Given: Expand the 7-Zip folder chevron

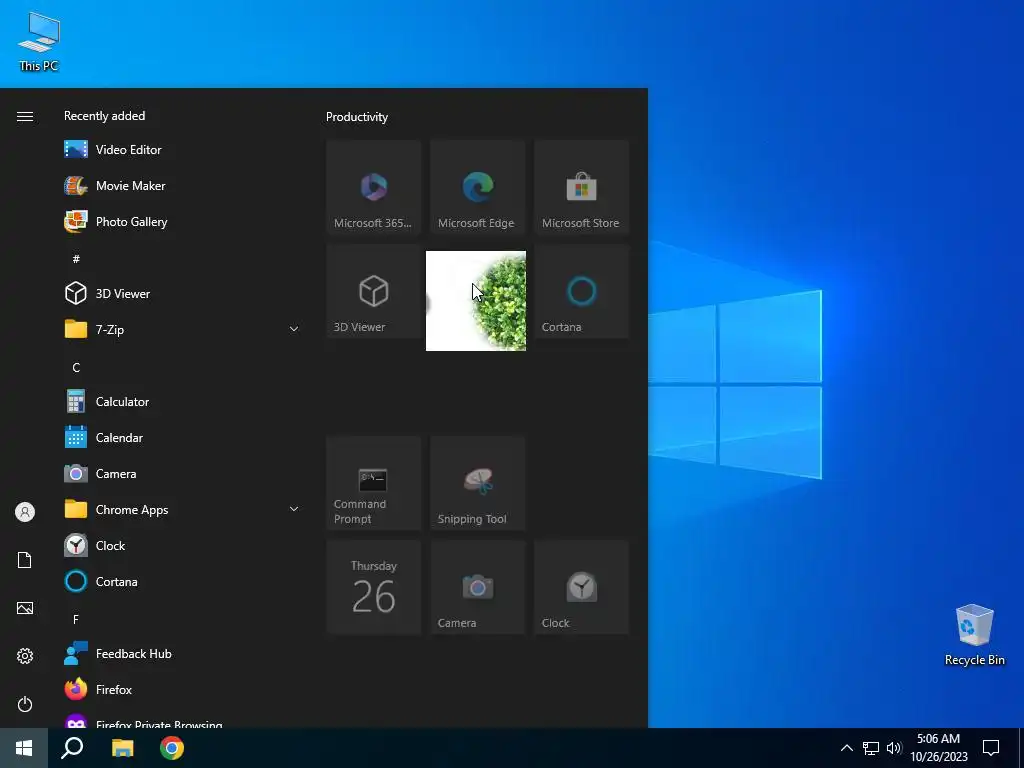Looking at the screenshot, I should [294, 329].
